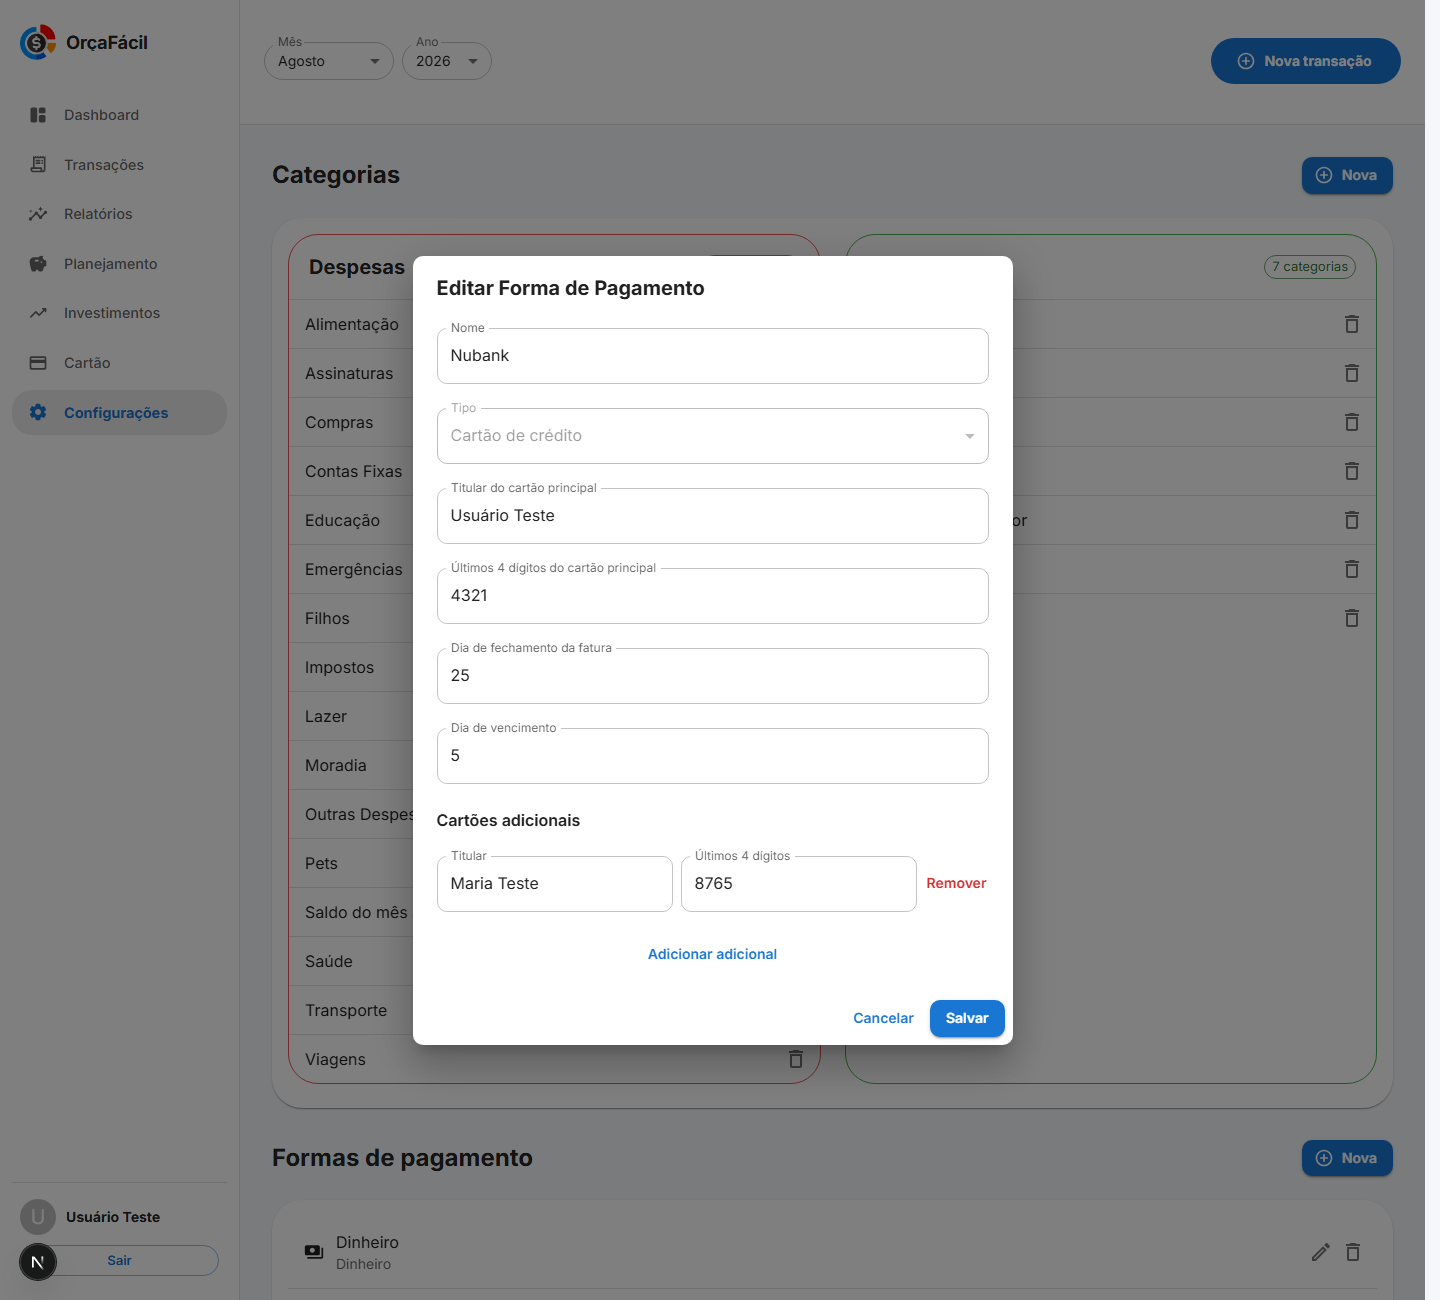Viewport: 1440px width, 1300px height.
Task: Click the Planejamento piggy bank icon
Action: click(38, 264)
